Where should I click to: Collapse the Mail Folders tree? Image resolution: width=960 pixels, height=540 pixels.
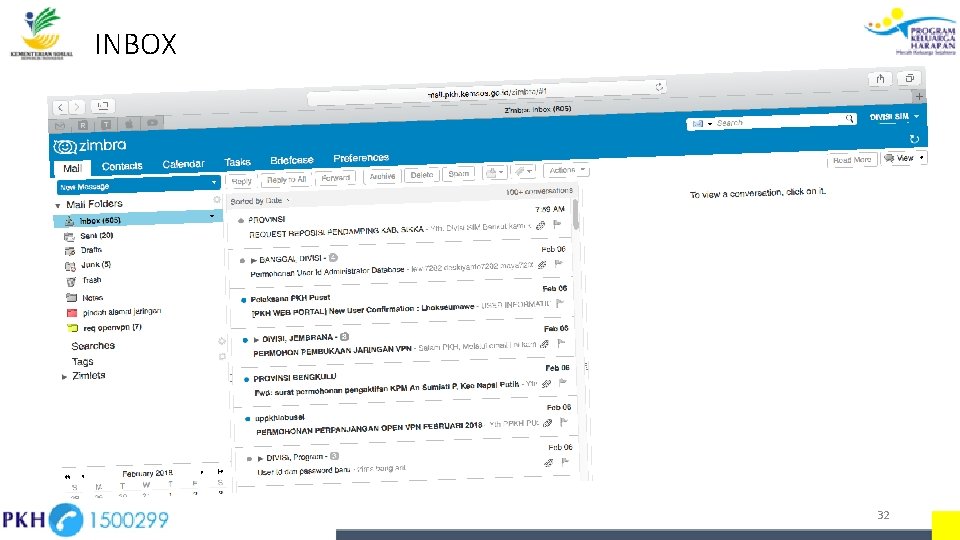[x=58, y=205]
